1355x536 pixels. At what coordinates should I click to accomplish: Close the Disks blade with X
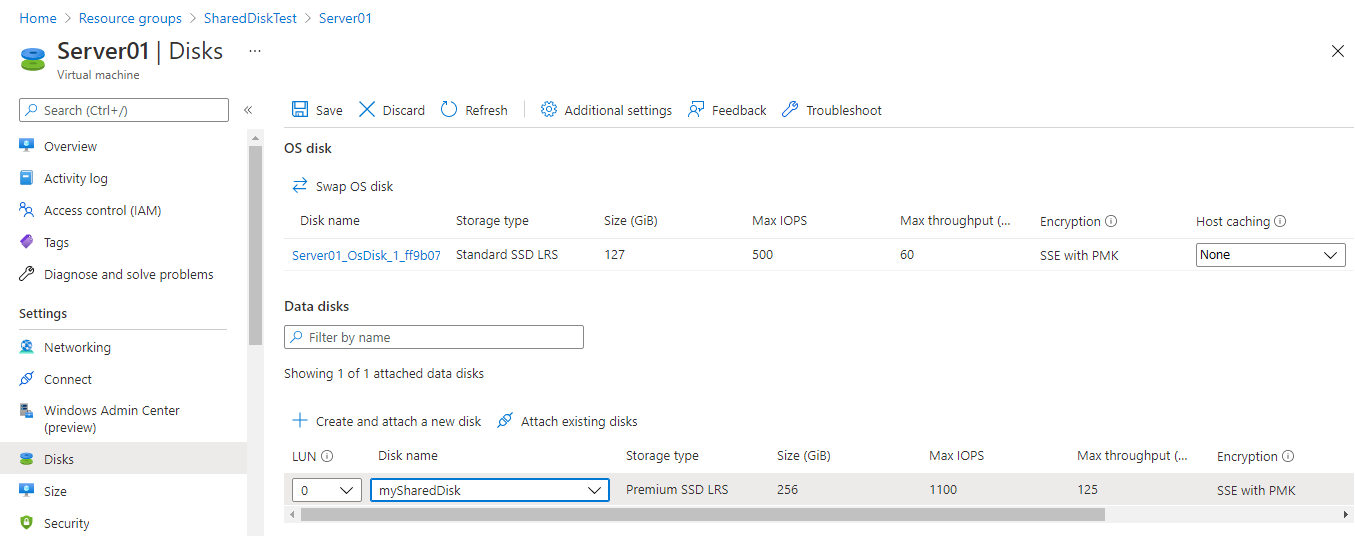[x=1338, y=51]
